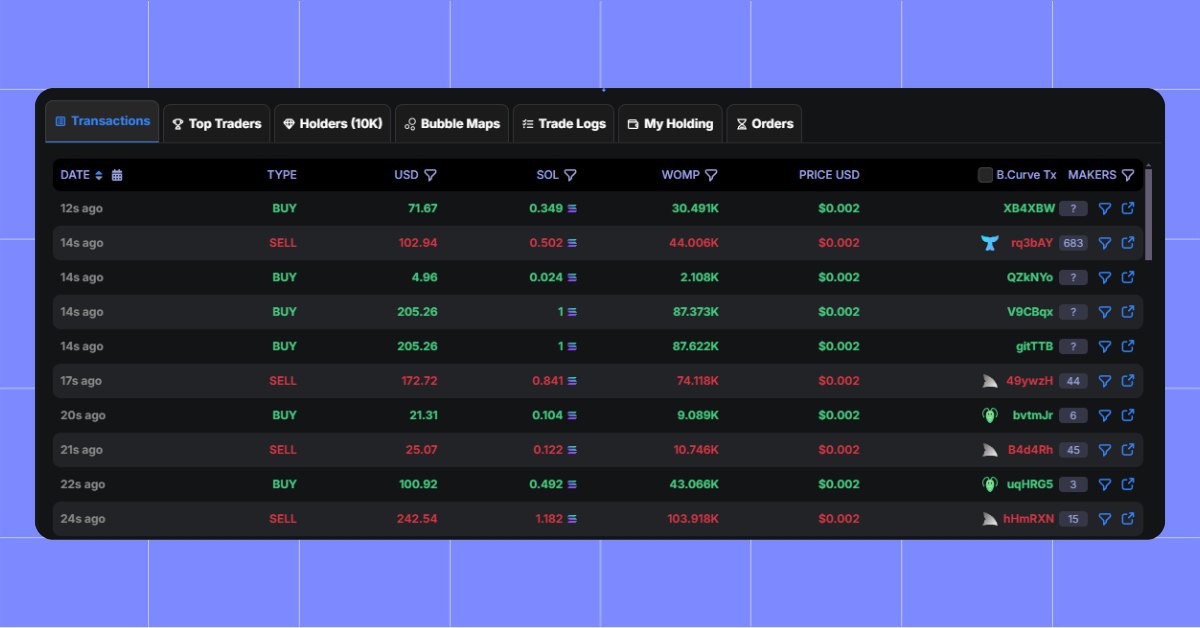Click the purple list icon beside 0.349 SOL
Viewport: 1200px width, 628px height.
tap(569, 208)
